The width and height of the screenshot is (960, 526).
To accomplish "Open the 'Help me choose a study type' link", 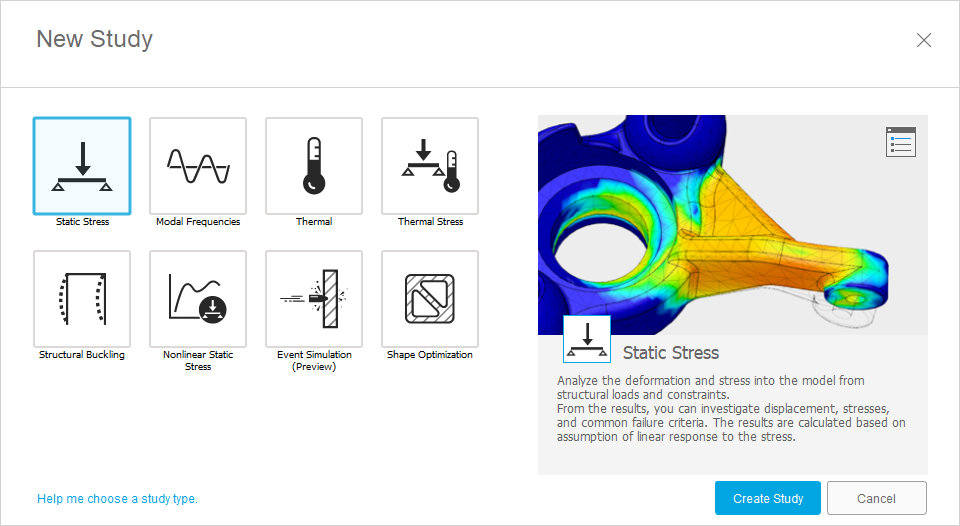I will 118,498.
